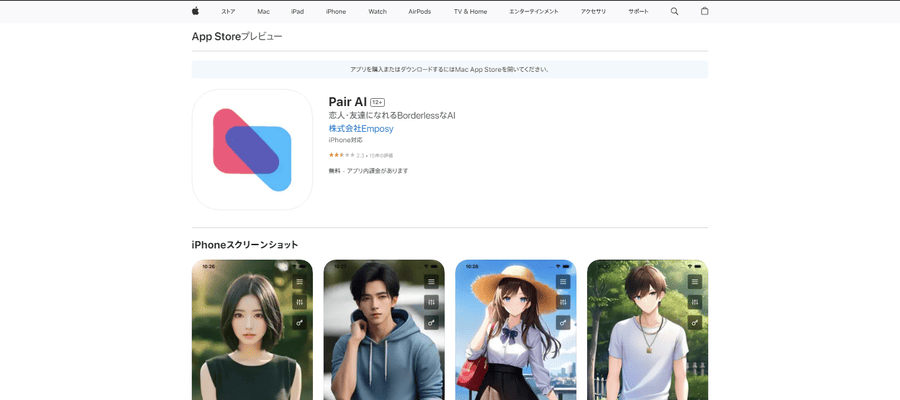Open the iPad menu item
The width and height of the screenshot is (900, 400).
(x=297, y=11)
